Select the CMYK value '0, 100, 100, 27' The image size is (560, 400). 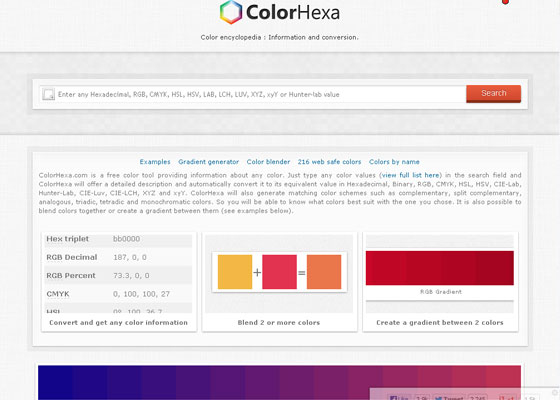[x=141, y=294]
